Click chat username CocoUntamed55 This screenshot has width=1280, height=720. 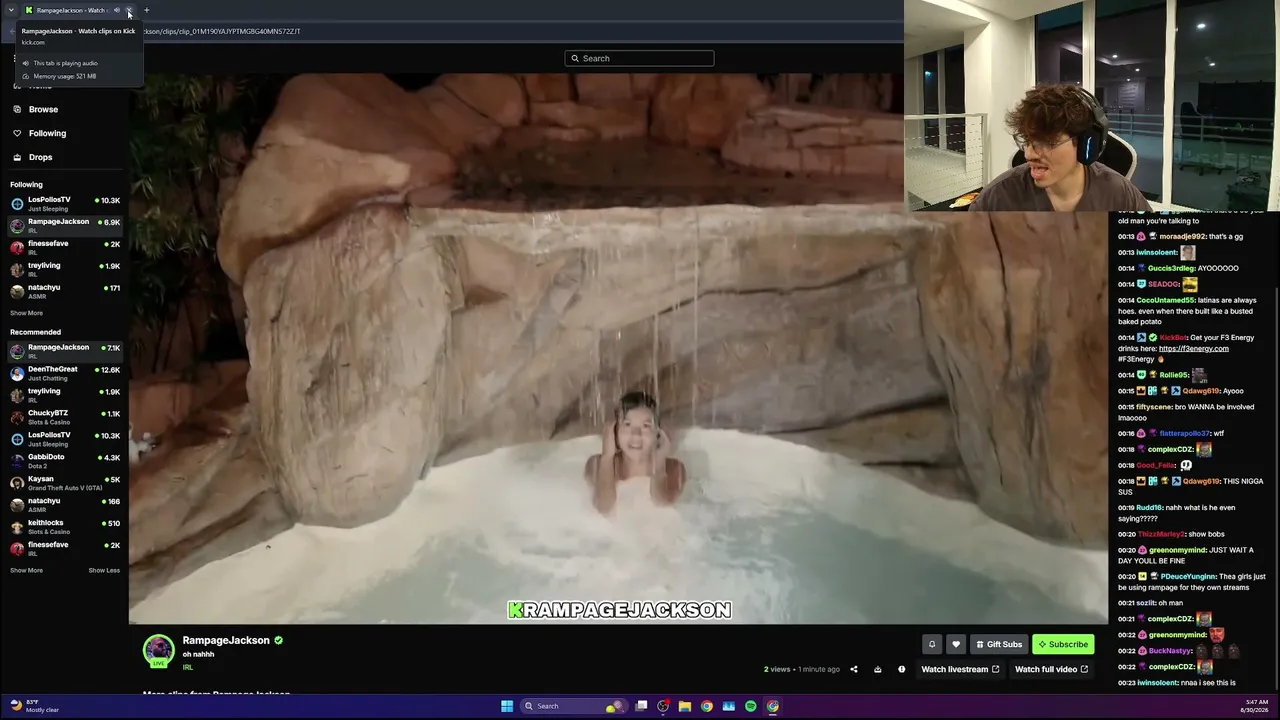[1165, 300]
